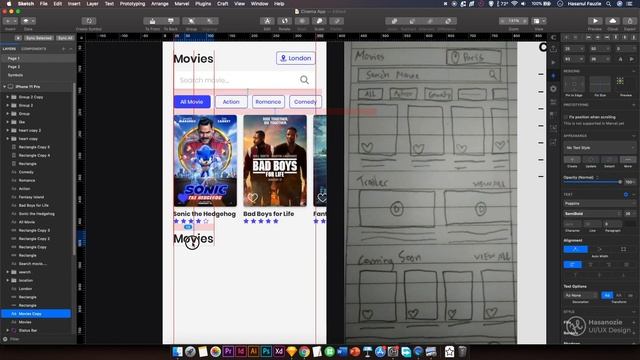Open the File menu

[43, 4]
